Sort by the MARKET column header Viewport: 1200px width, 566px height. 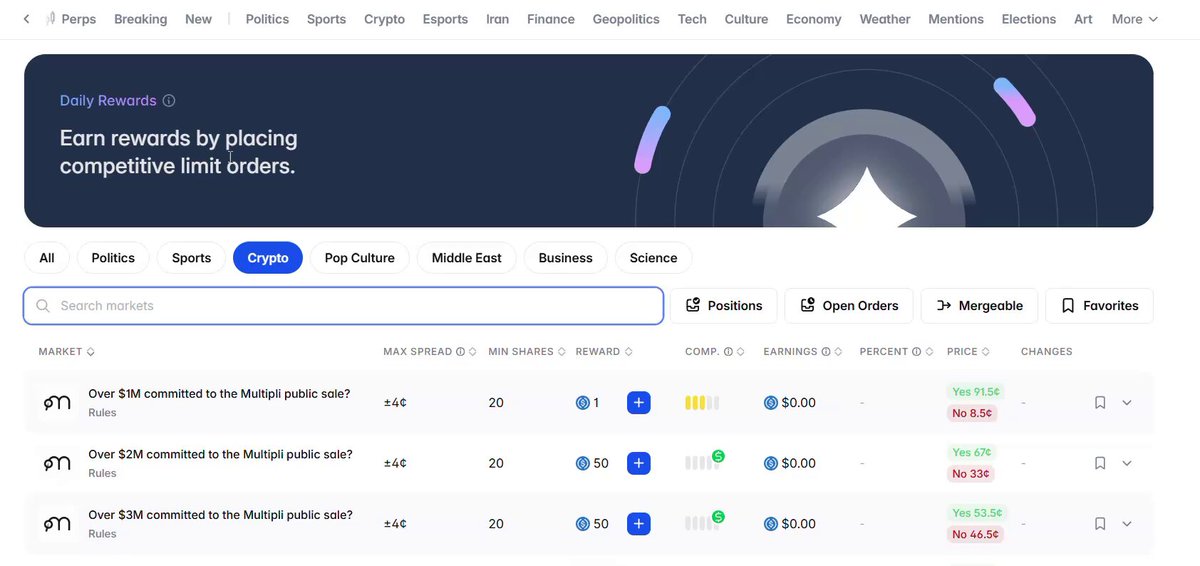(66, 352)
